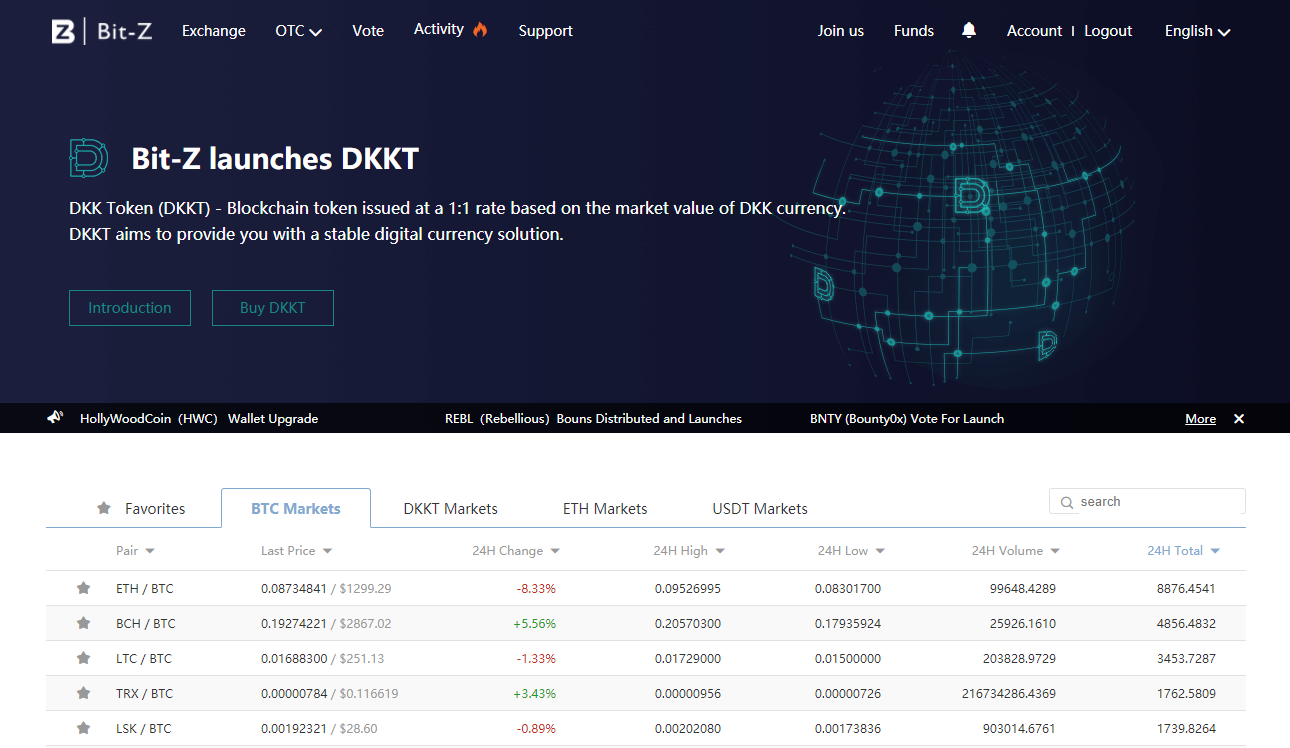Screen dimensions: 1290x748
Task: Favorite the TRX / BTC pair star
Action: point(84,693)
